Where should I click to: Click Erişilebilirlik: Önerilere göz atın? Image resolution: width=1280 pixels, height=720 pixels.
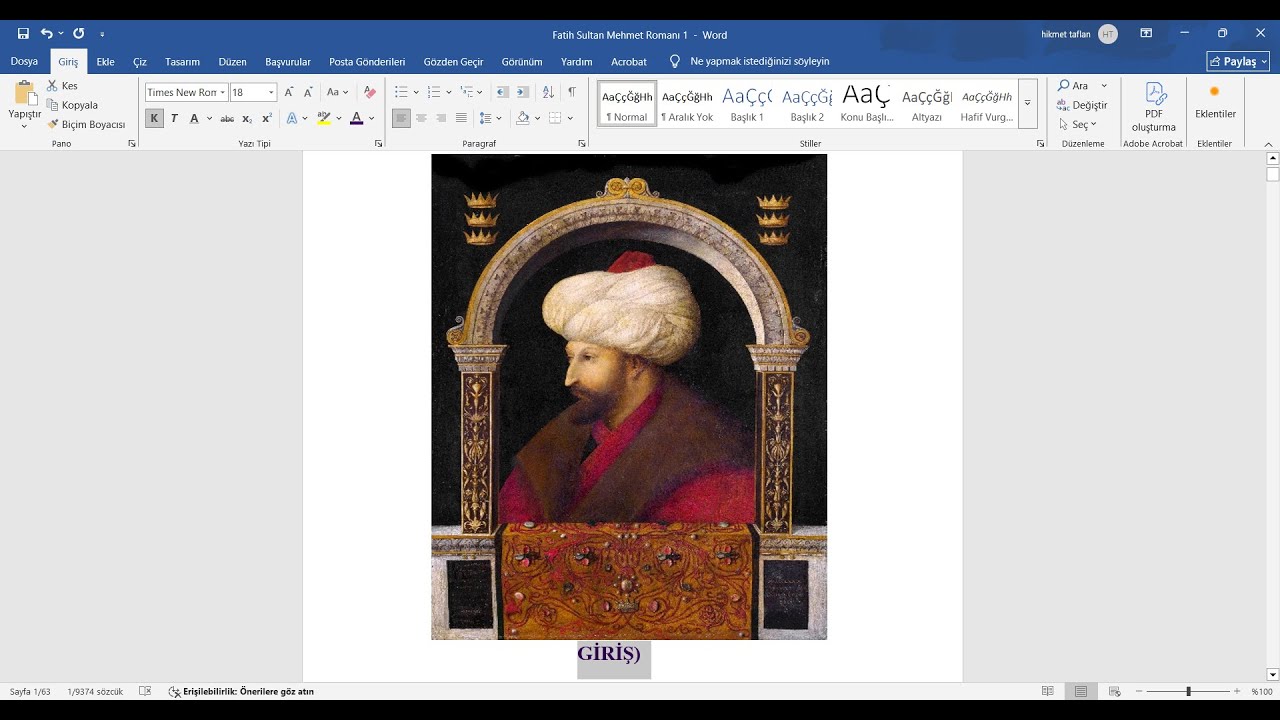pos(241,692)
